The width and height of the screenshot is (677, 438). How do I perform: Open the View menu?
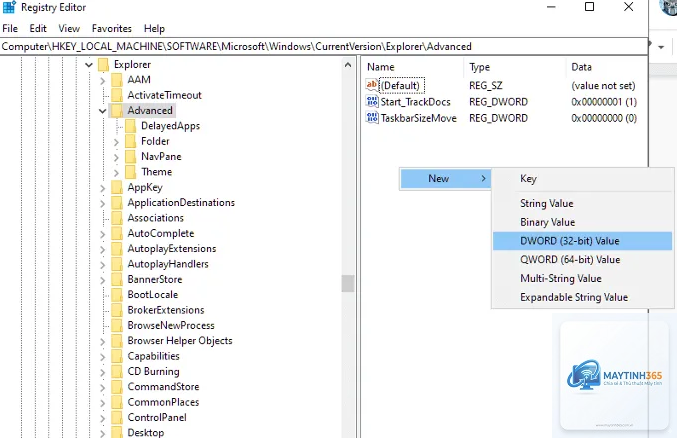pos(69,29)
